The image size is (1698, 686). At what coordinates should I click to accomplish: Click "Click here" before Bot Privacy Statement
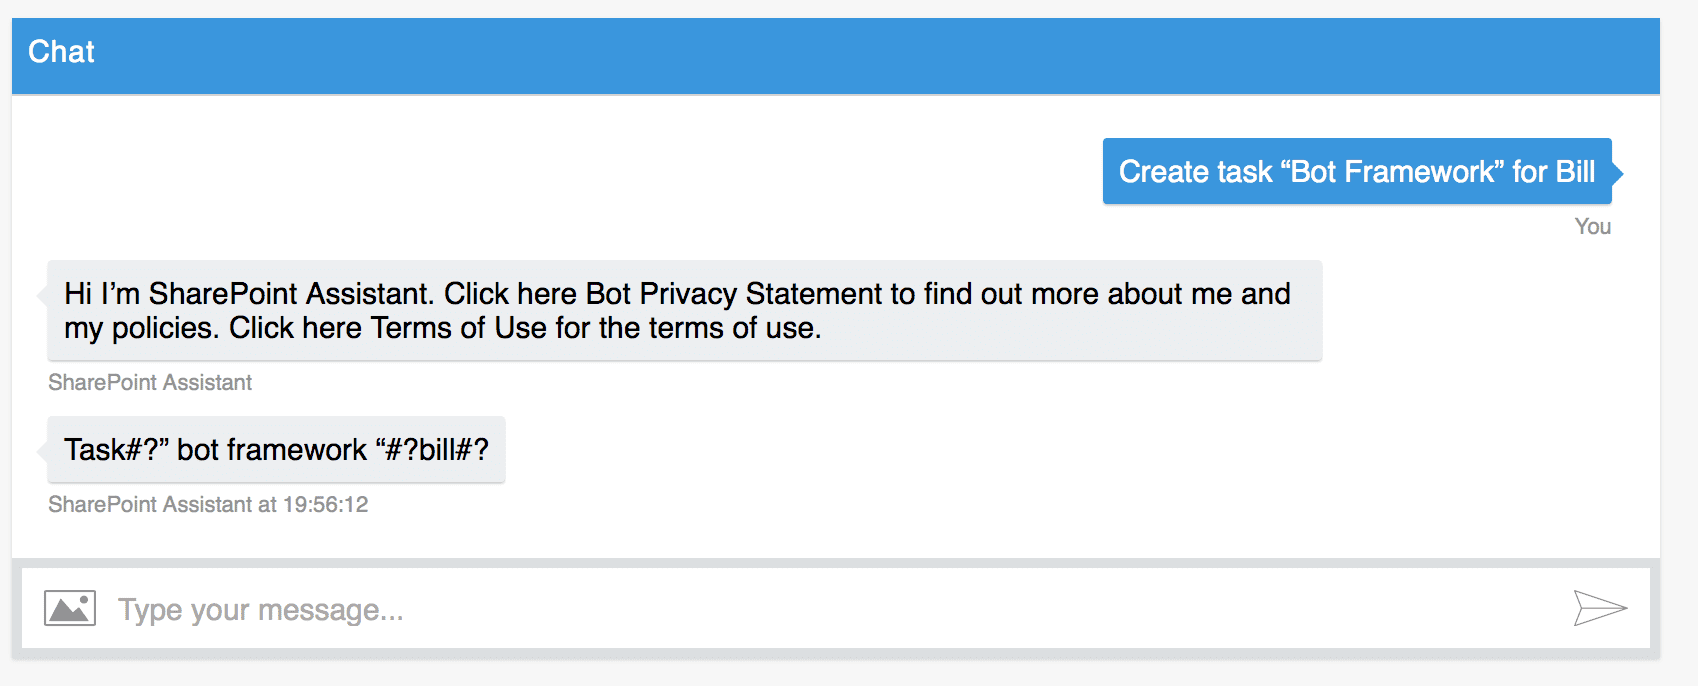[x=510, y=294]
